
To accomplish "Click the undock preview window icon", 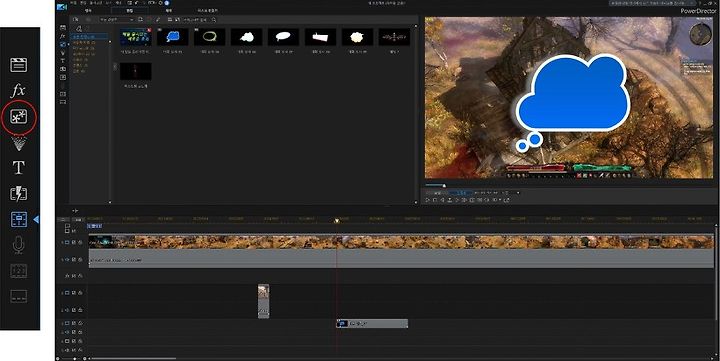I will click(507, 200).
